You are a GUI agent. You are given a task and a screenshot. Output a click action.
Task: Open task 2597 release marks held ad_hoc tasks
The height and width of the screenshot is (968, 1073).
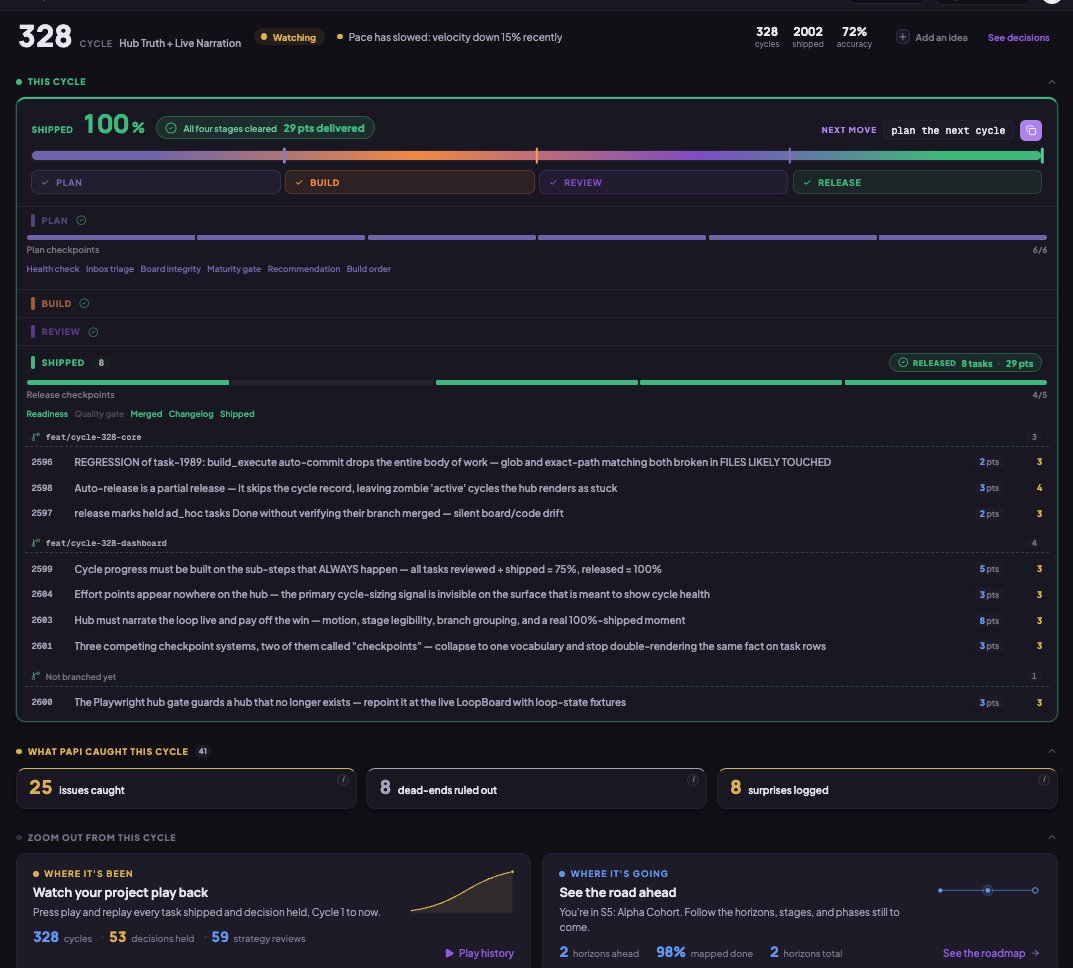tap(537, 513)
